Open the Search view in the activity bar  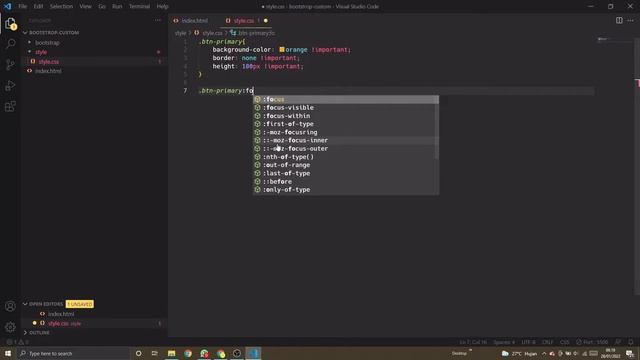click(x=10, y=43)
